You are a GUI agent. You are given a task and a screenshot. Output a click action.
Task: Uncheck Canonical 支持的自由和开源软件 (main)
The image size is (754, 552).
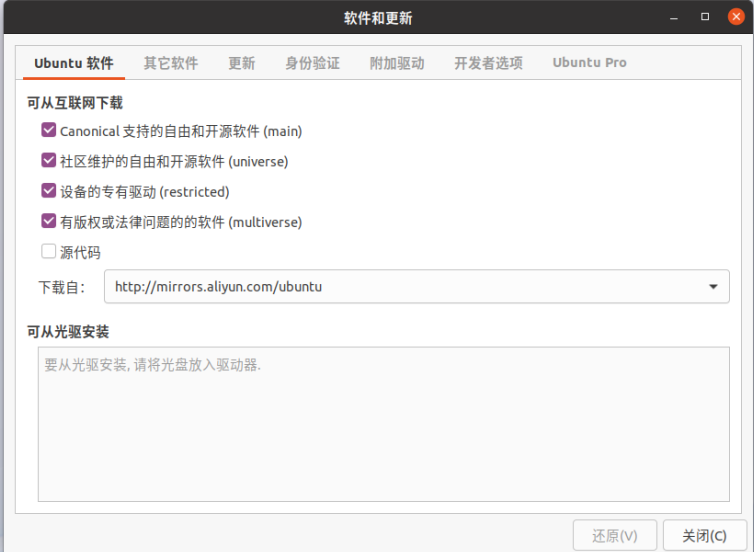coord(49,130)
